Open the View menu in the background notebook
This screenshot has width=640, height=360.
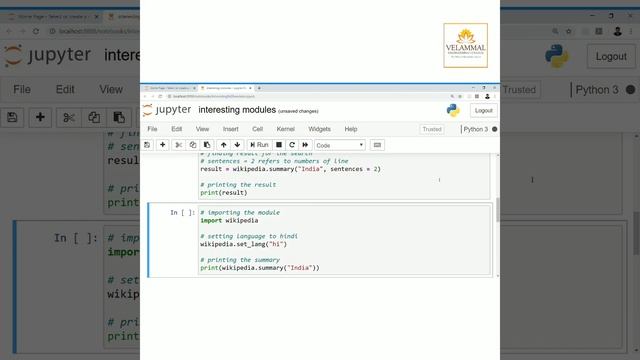pyautogui.click(x=111, y=89)
